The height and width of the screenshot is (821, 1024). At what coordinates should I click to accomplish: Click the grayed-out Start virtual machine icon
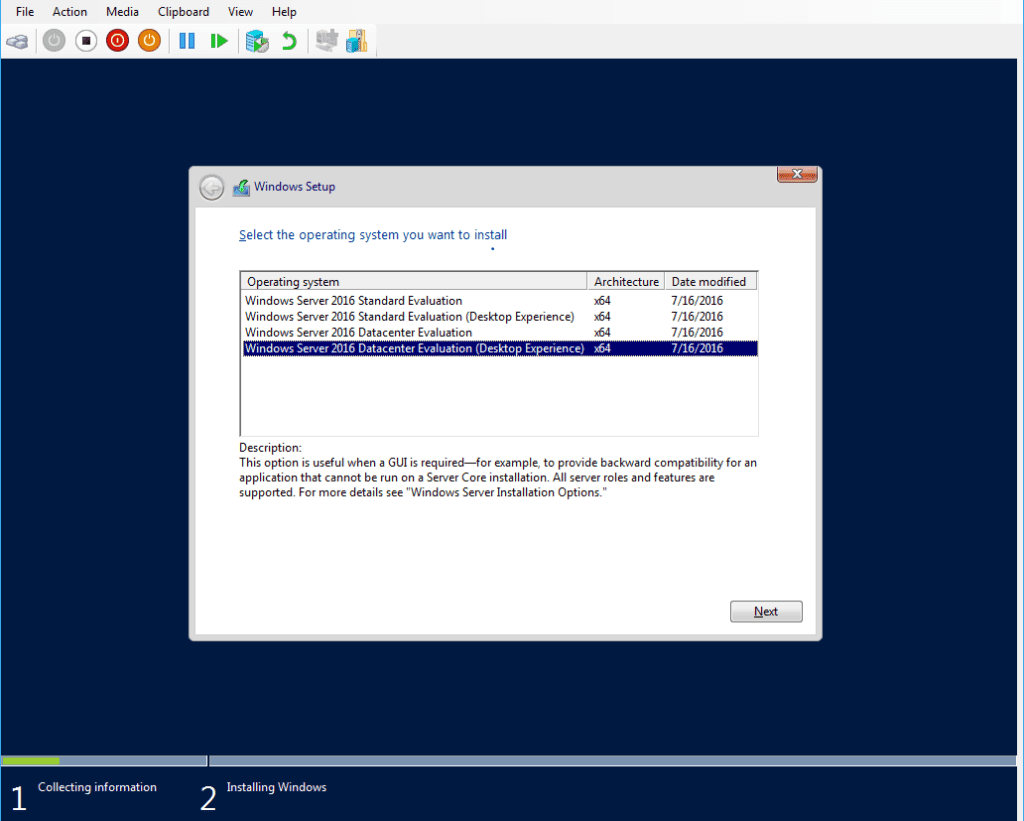(x=54, y=41)
